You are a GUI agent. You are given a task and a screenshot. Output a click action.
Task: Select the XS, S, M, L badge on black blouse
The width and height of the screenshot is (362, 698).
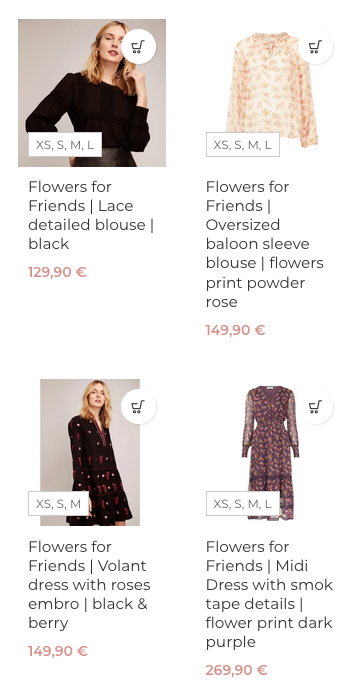[65, 144]
